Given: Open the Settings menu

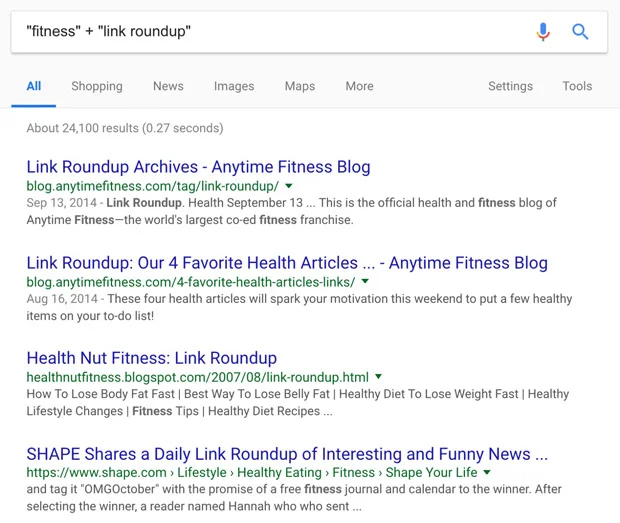Looking at the screenshot, I should (x=510, y=86).
